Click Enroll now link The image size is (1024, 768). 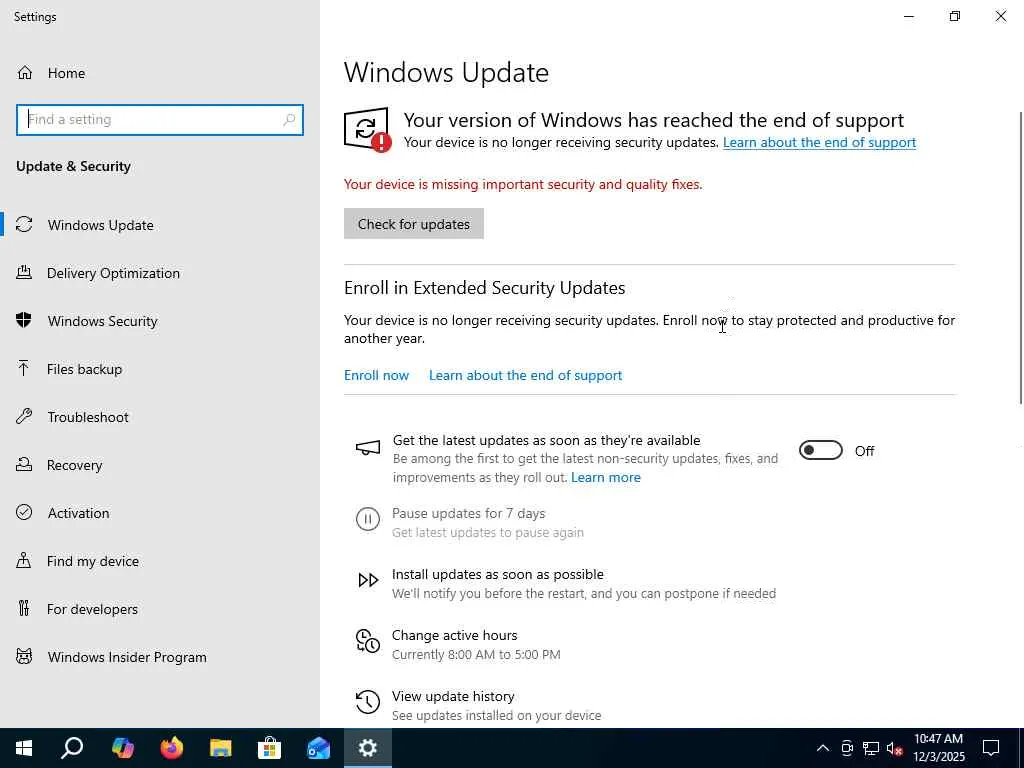click(376, 376)
